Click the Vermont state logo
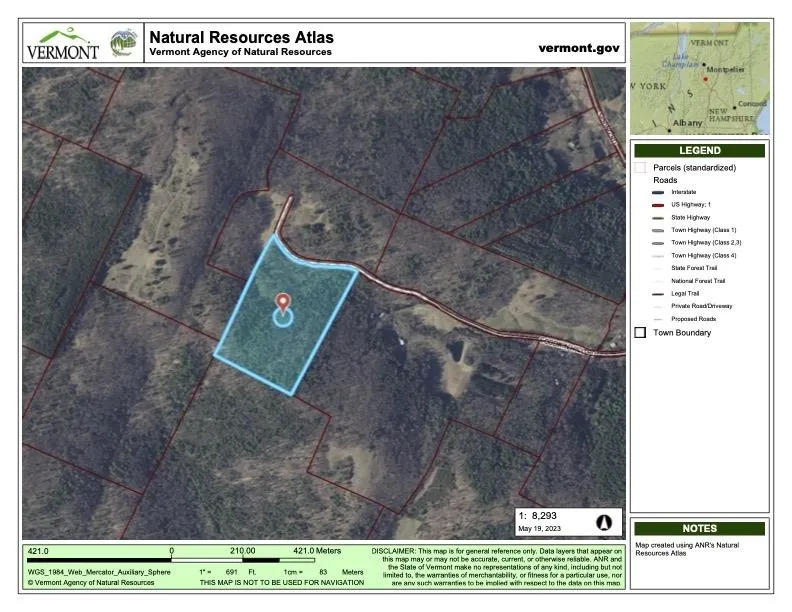This screenshot has height=612, width=792. coord(62,44)
